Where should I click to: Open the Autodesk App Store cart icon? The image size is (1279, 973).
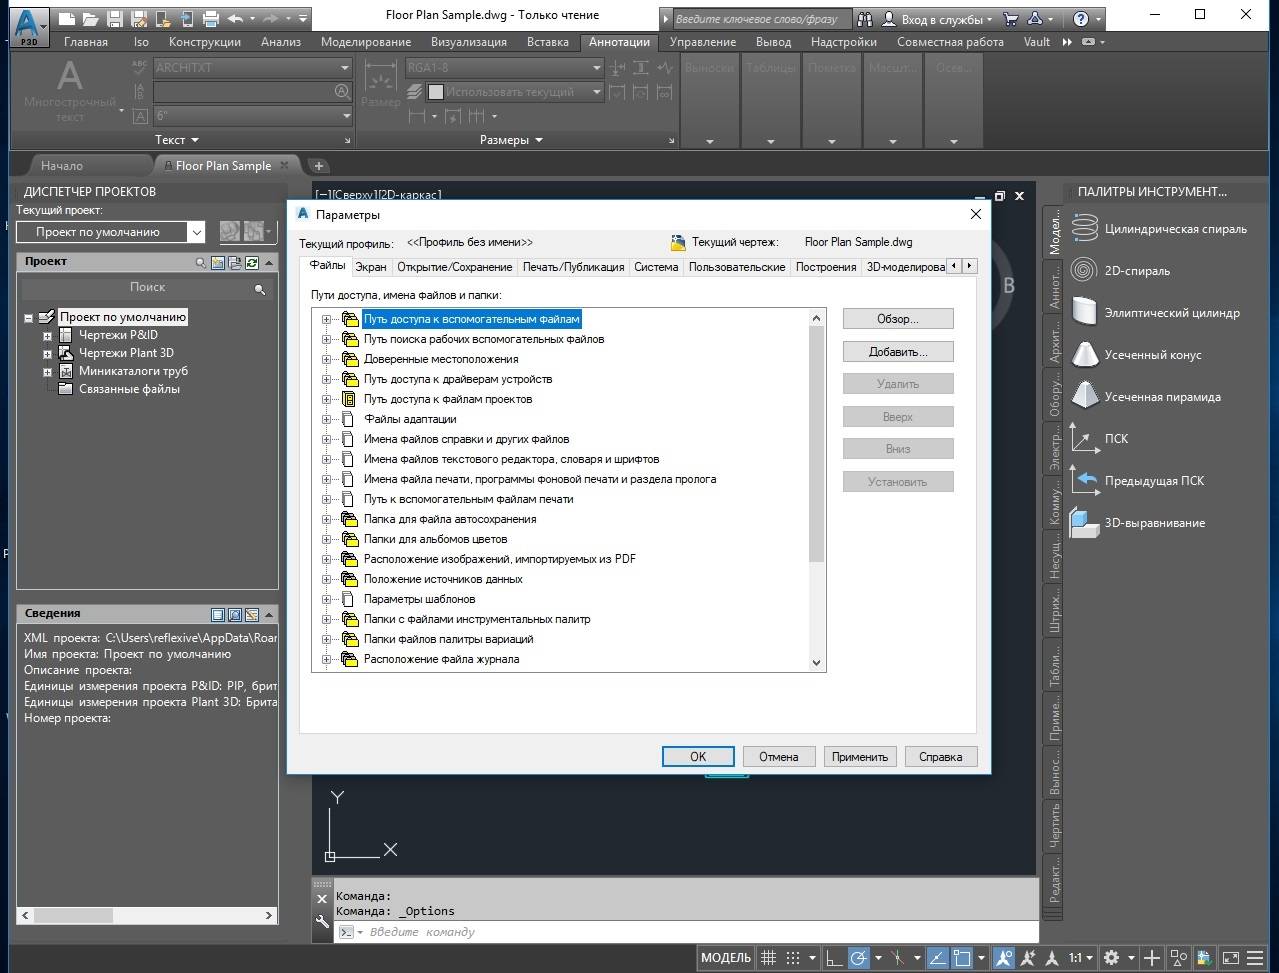tap(1010, 18)
